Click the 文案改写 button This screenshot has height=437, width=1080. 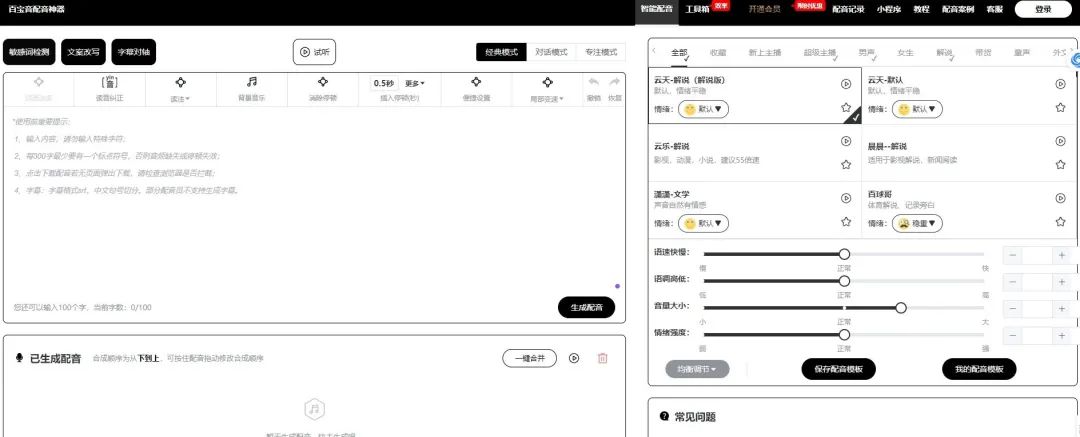pyautogui.click(x=83, y=52)
